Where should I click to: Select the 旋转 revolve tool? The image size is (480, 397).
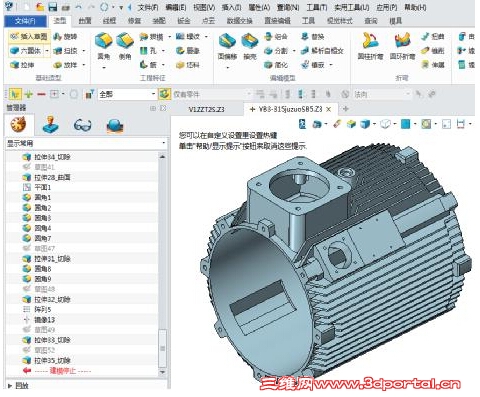(65, 36)
